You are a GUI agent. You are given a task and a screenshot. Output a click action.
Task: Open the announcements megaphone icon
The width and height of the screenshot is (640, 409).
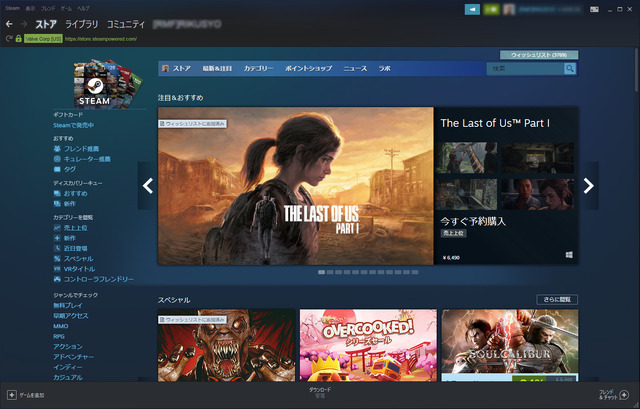[x=472, y=9]
